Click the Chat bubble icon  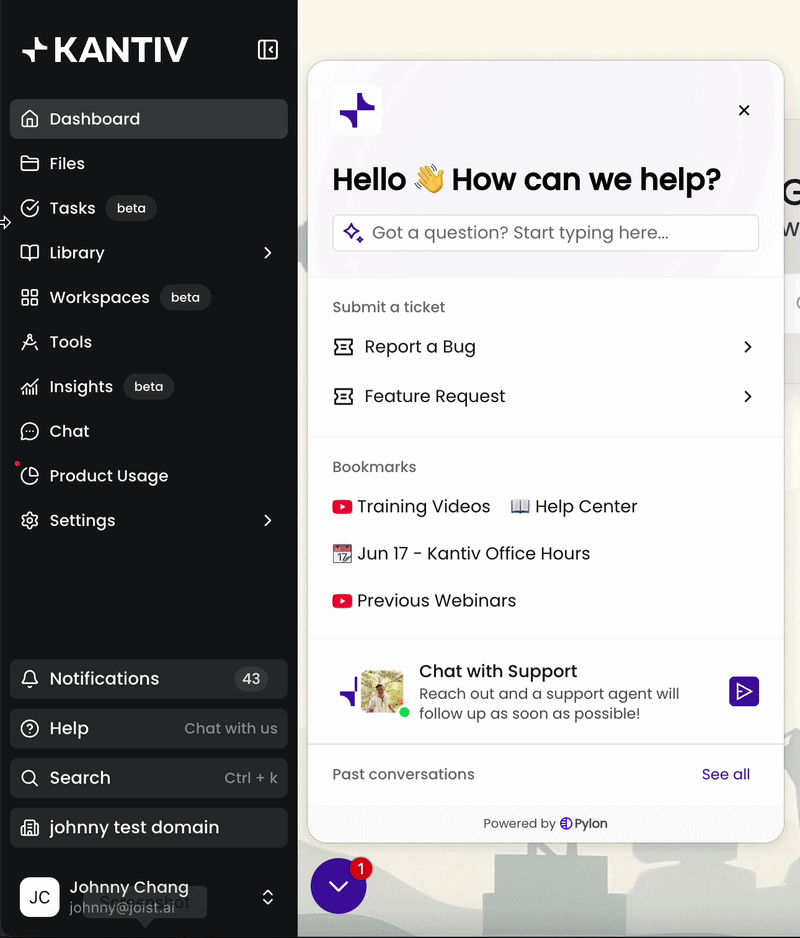point(30,431)
